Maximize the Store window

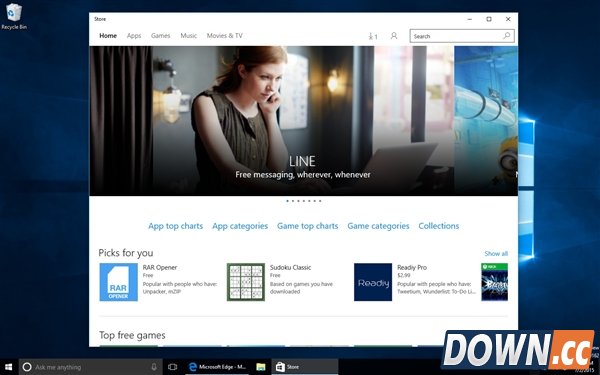coord(489,19)
